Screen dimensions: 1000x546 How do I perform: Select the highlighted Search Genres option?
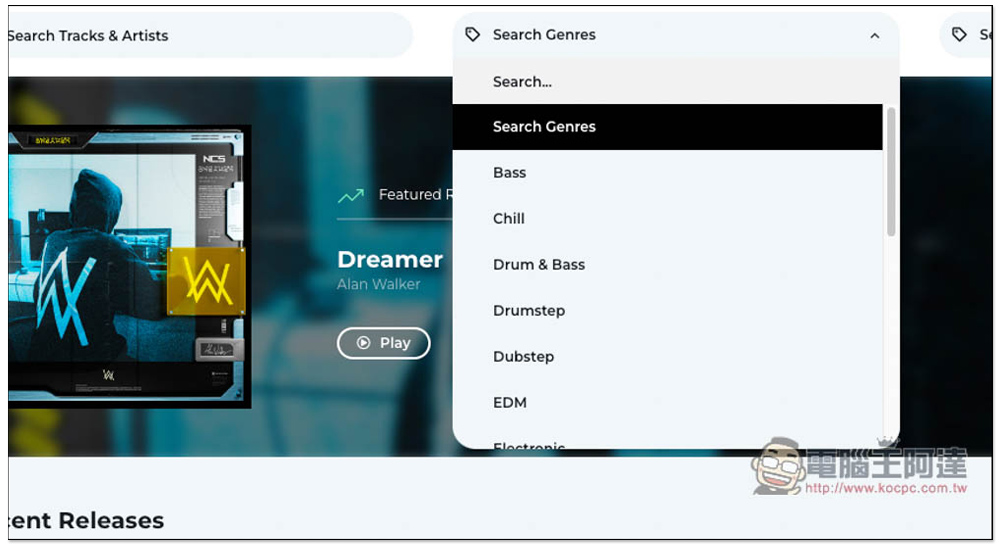[668, 127]
